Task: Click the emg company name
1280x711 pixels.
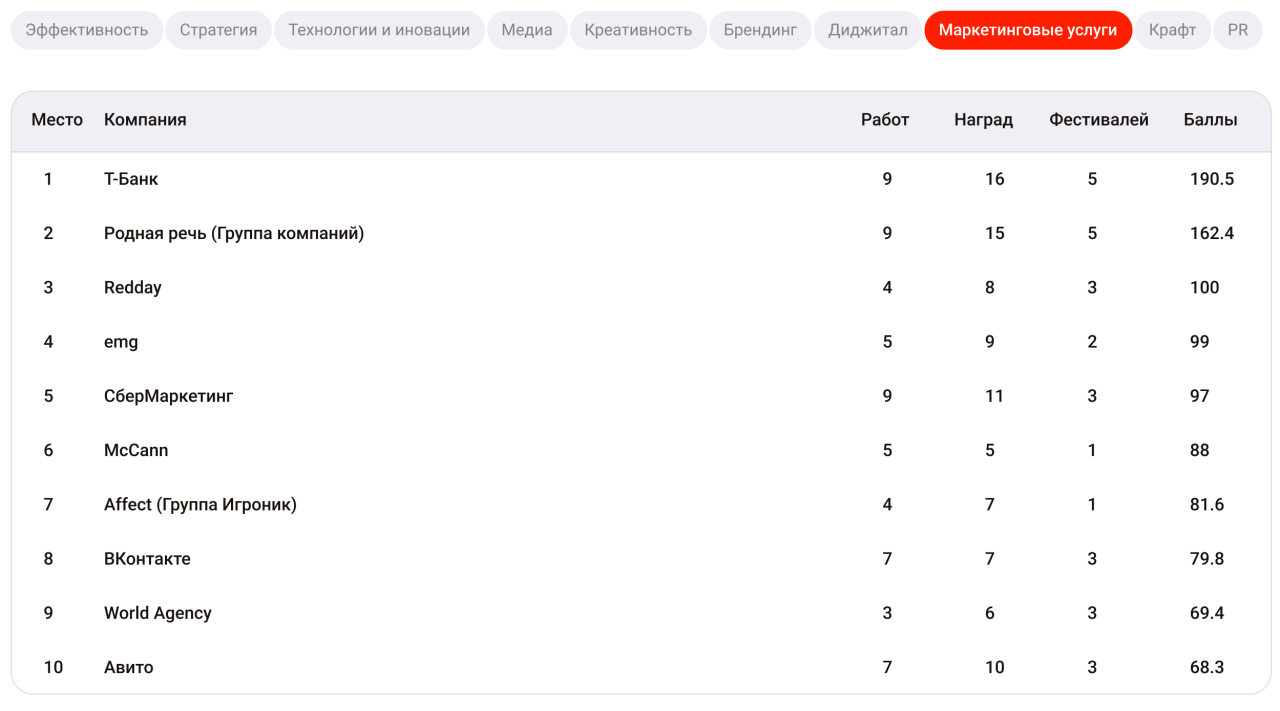Action: click(x=121, y=342)
